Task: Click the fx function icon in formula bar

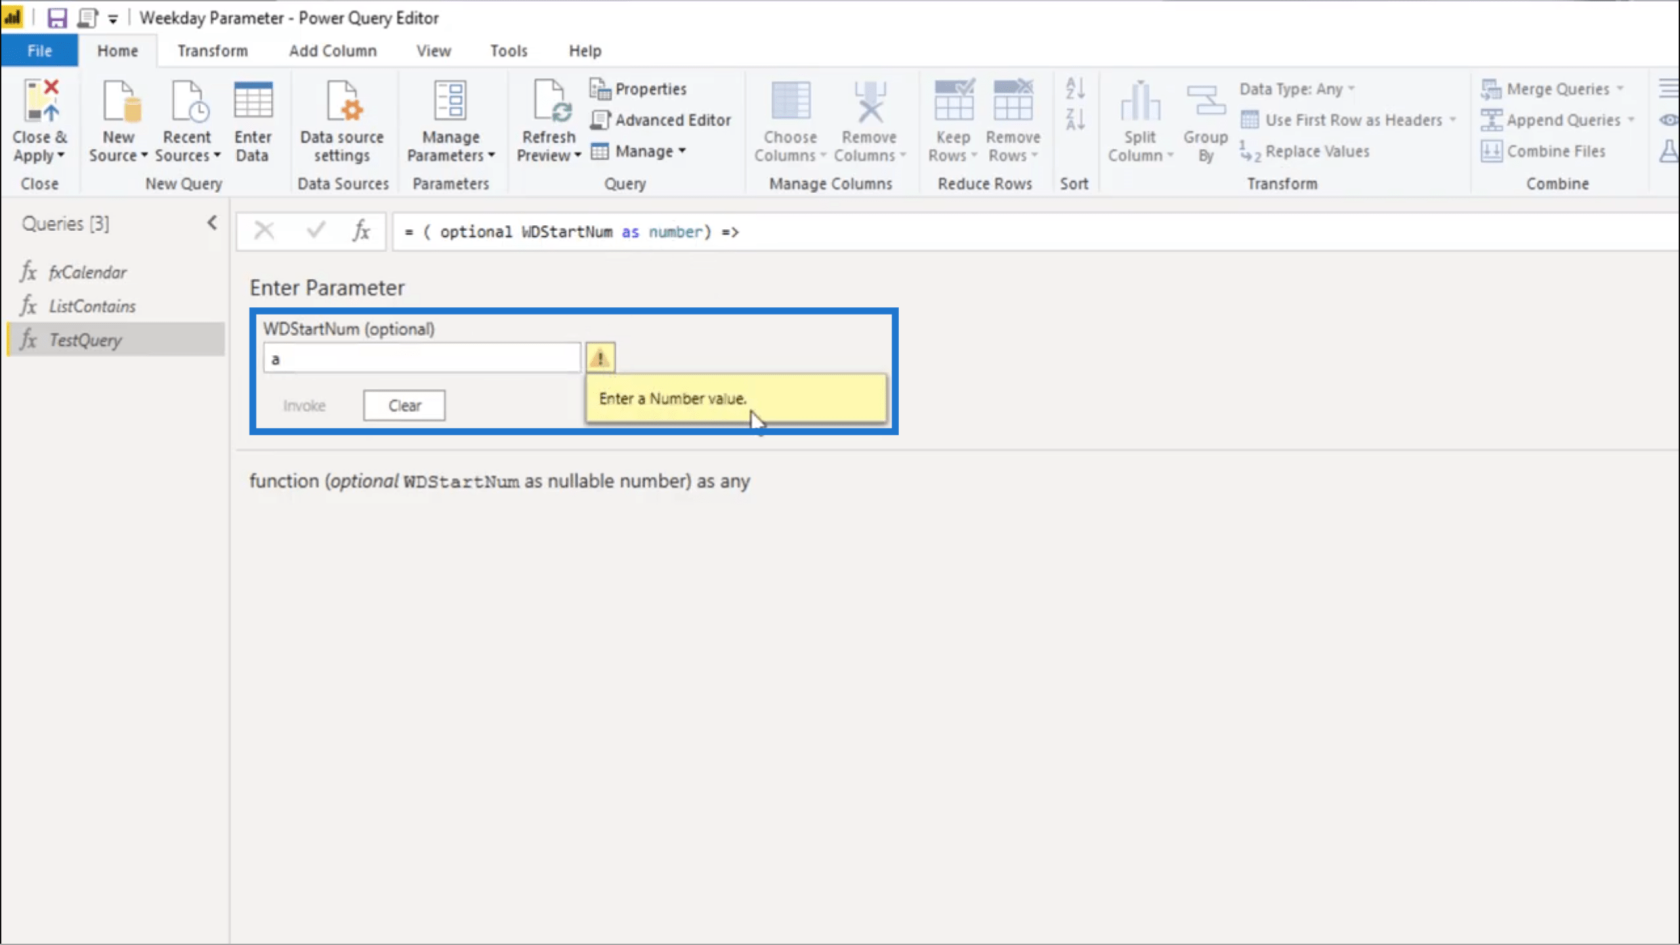Action: click(361, 231)
